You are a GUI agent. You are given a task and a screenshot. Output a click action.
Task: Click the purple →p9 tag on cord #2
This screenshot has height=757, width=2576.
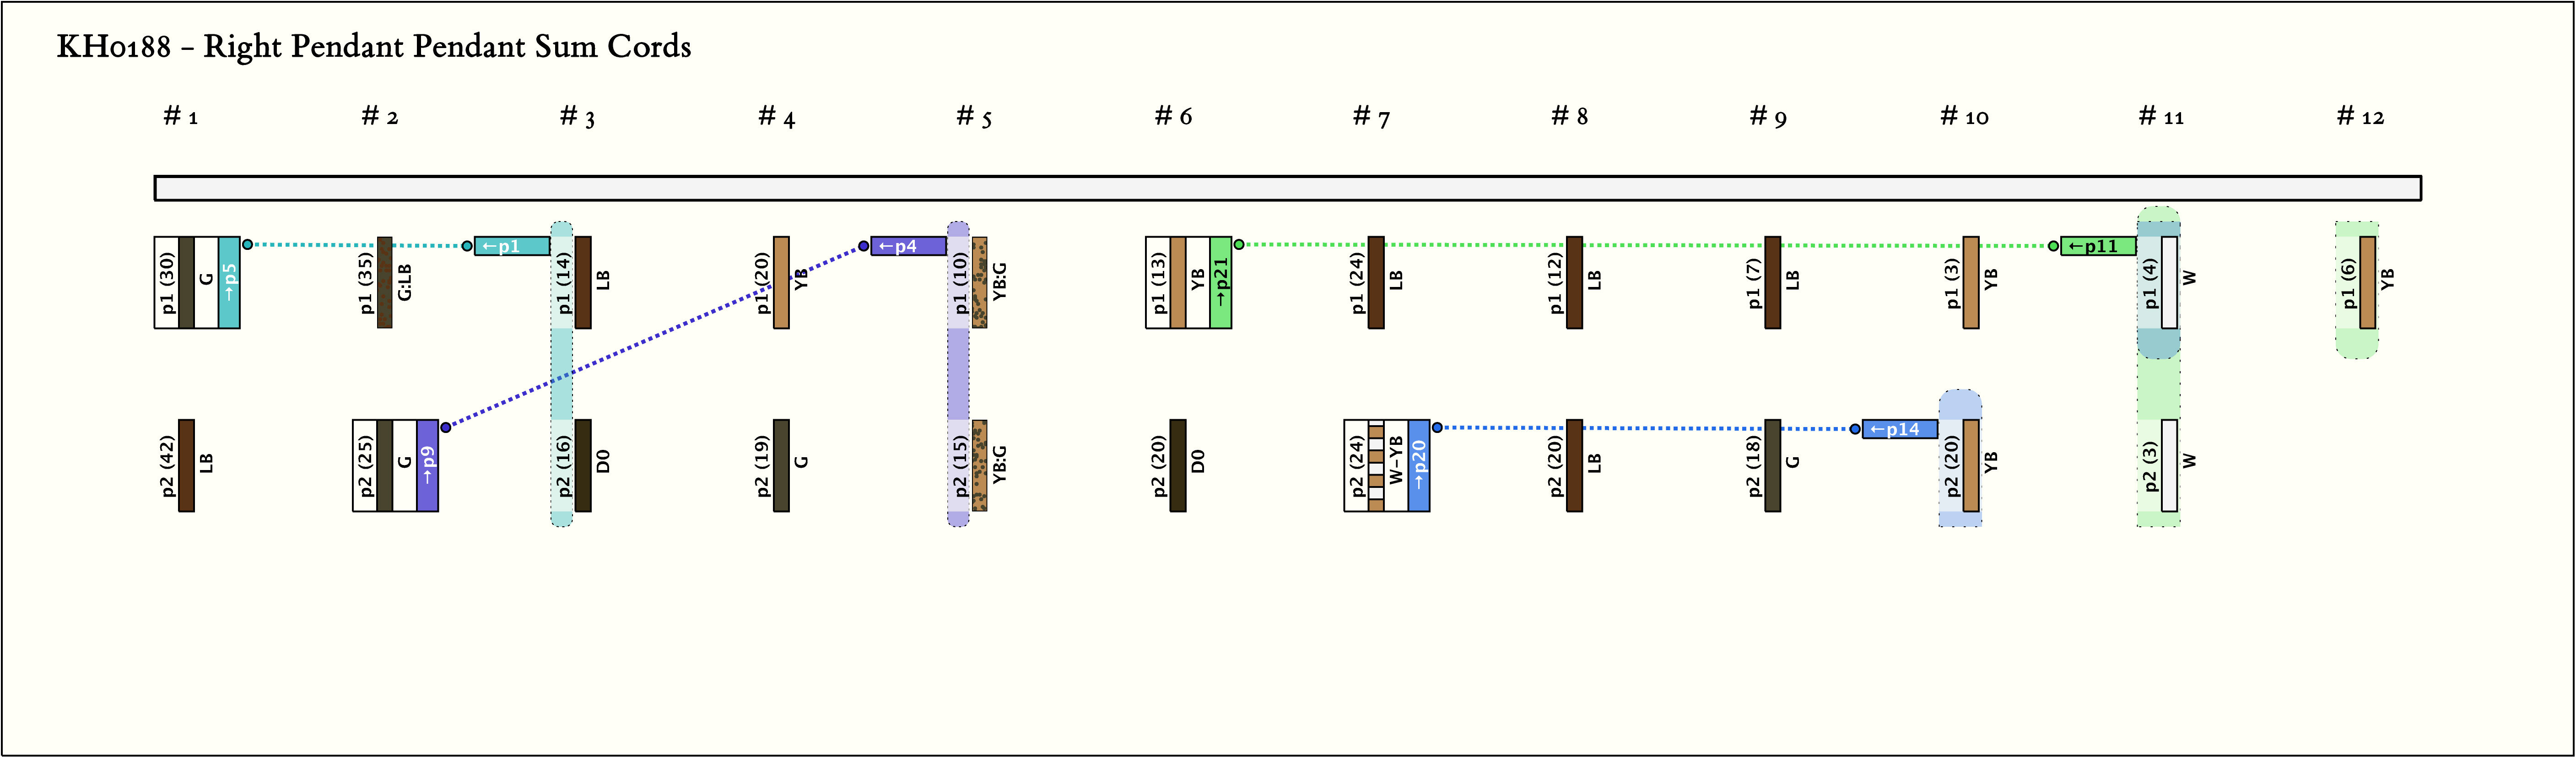[427, 465]
